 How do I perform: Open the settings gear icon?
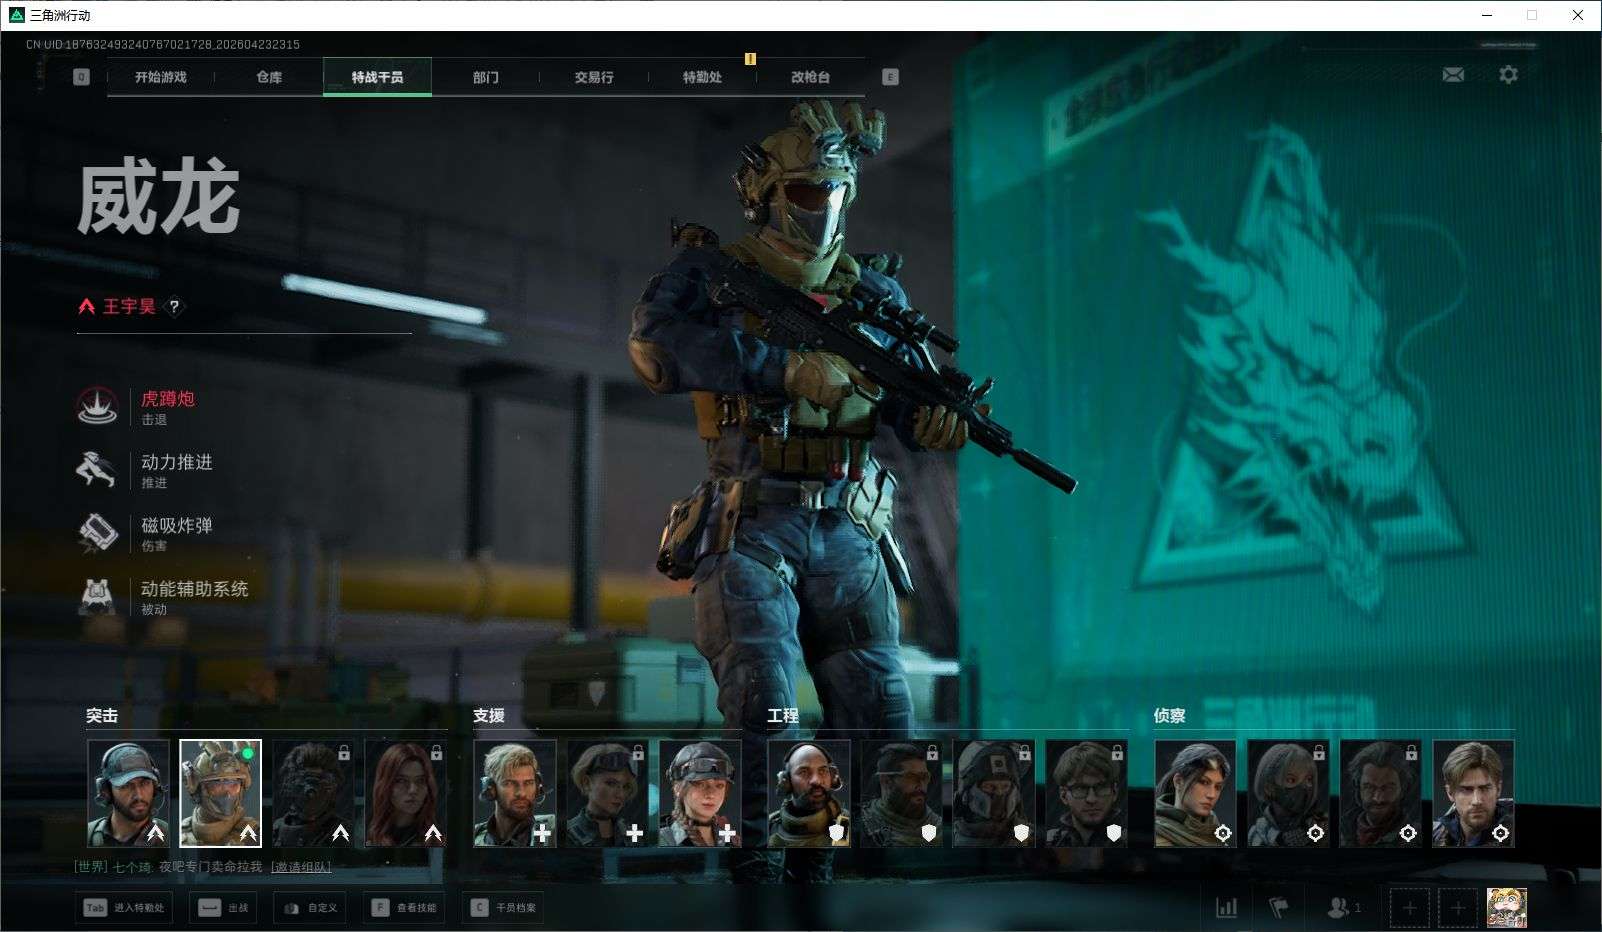pyautogui.click(x=1508, y=74)
